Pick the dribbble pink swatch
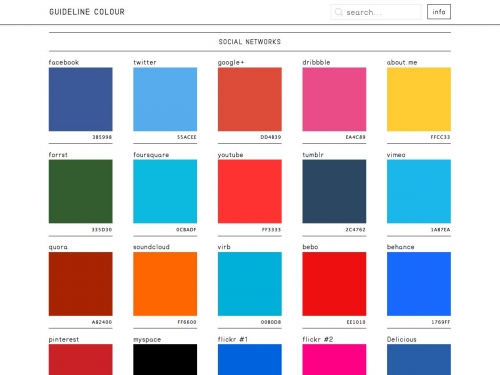 pyautogui.click(x=334, y=99)
